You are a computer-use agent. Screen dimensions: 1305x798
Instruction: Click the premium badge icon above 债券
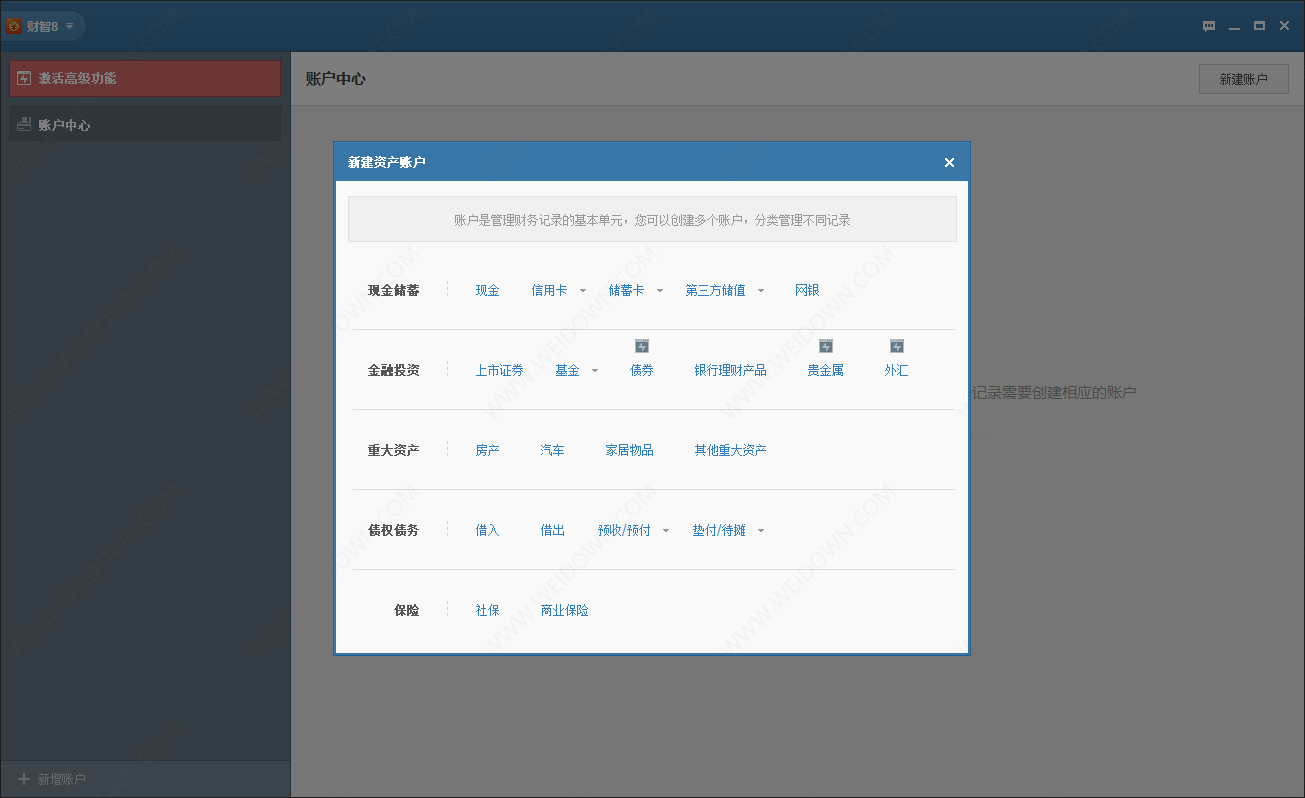[642, 346]
